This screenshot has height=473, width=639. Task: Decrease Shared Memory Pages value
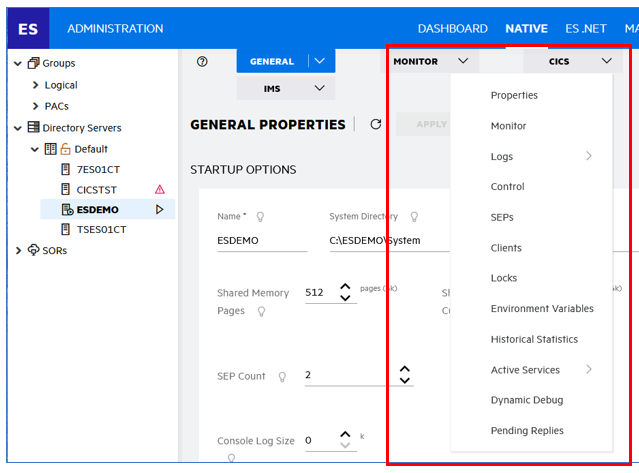pyautogui.click(x=345, y=298)
